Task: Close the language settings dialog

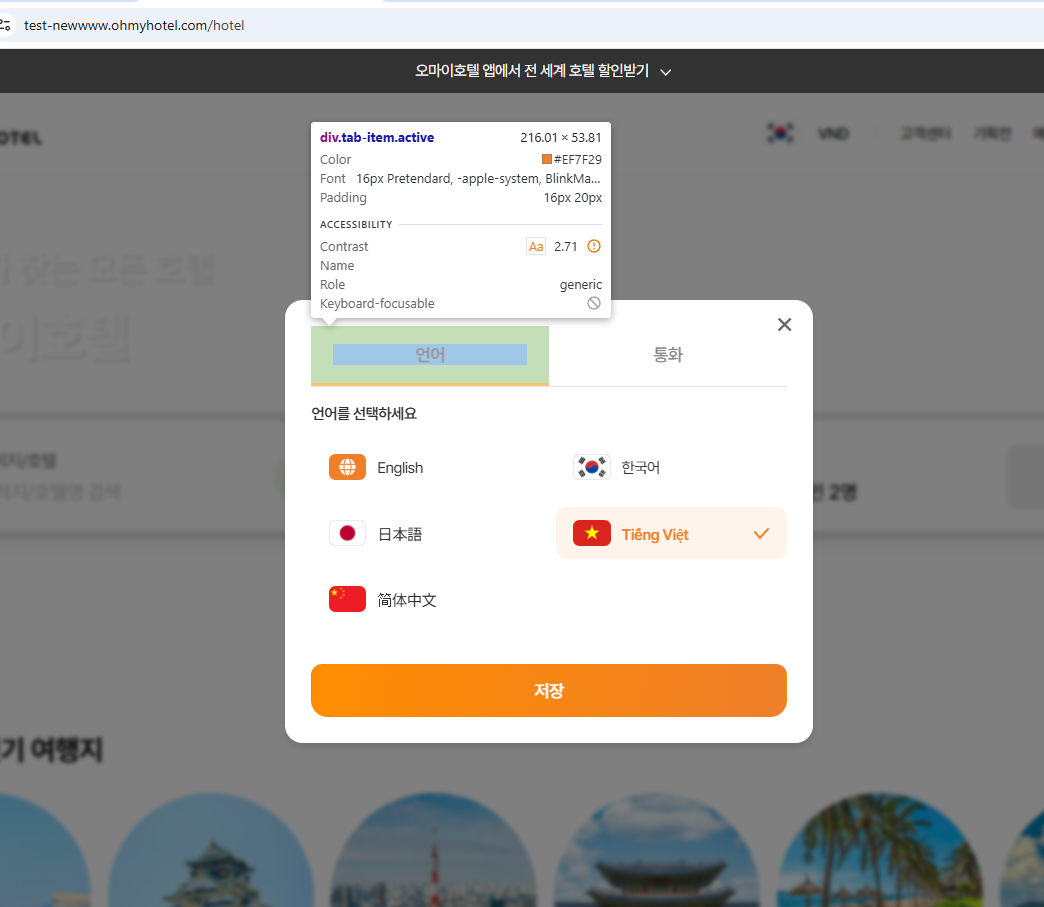Action: [784, 324]
